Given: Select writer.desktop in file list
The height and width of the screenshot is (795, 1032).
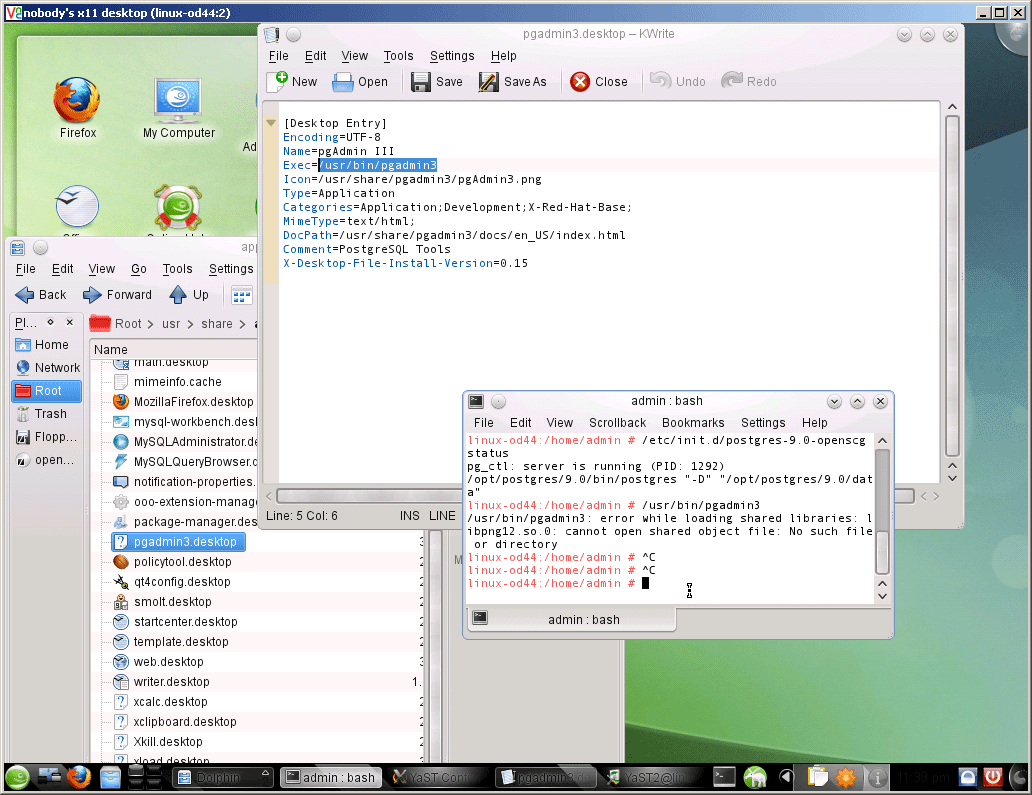Looking at the screenshot, I should click(x=162, y=682).
